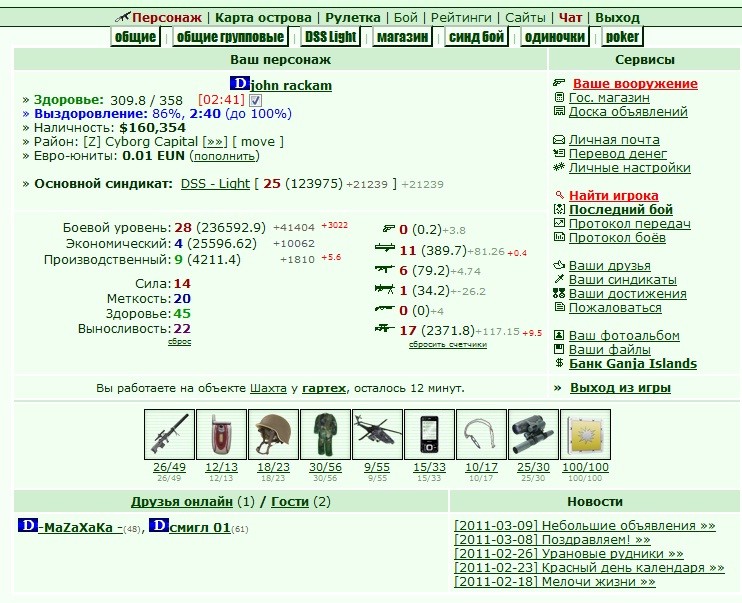Click Выход in top menu

(x=617, y=18)
